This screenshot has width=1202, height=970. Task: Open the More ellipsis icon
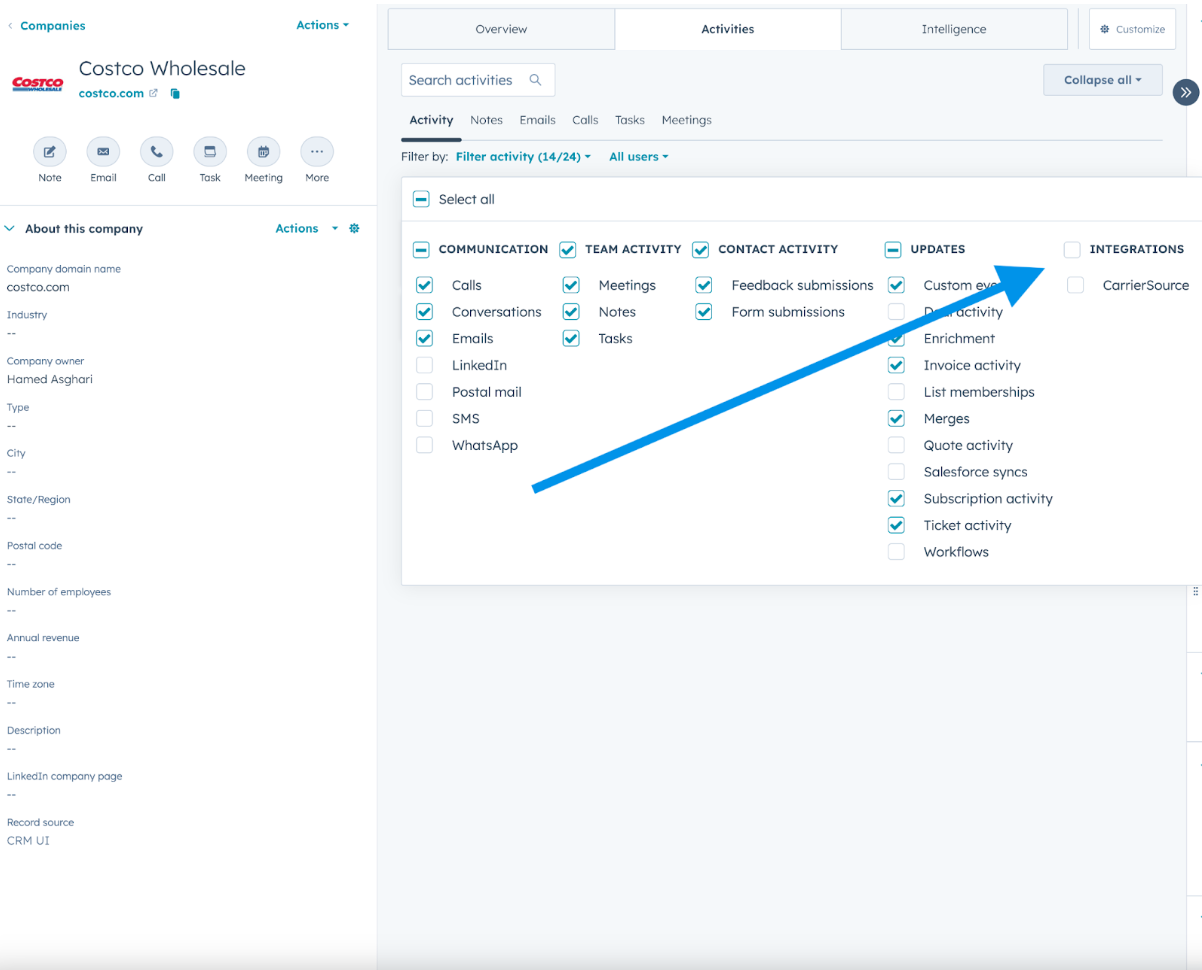(317, 152)
